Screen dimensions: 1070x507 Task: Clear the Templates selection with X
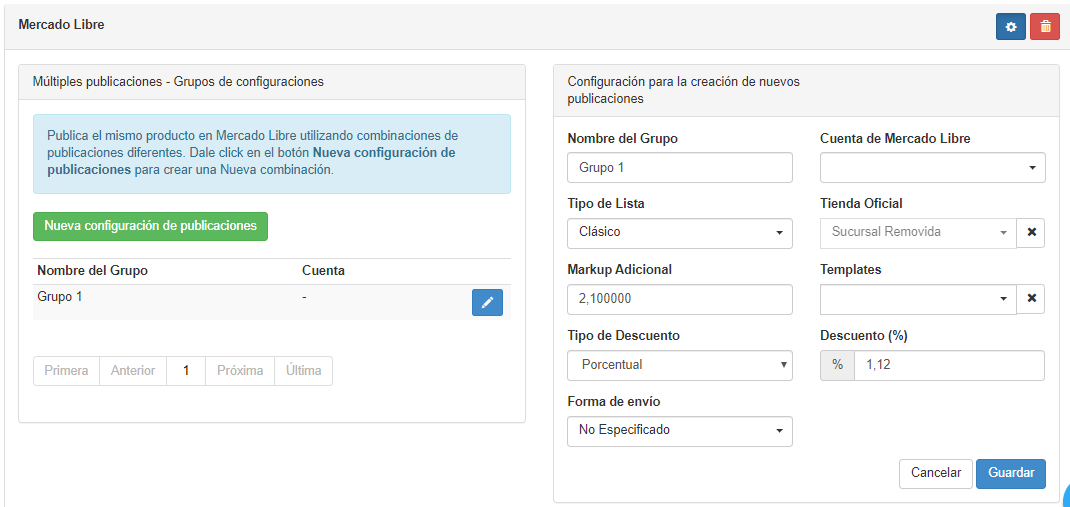click(1031, 298)
